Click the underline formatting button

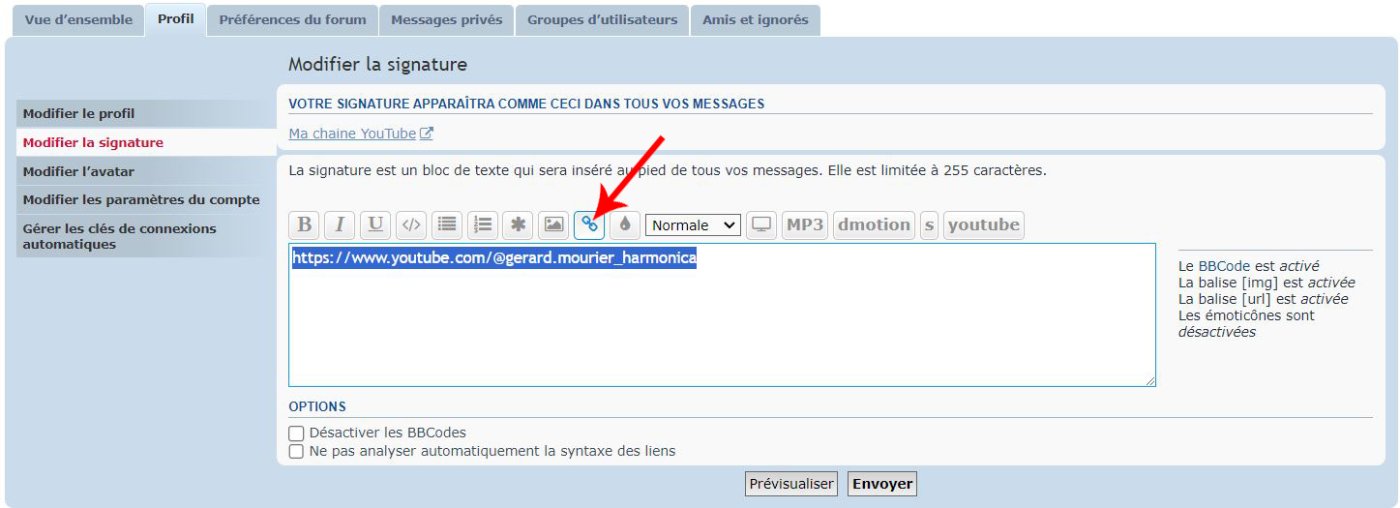tap(375, 225)
